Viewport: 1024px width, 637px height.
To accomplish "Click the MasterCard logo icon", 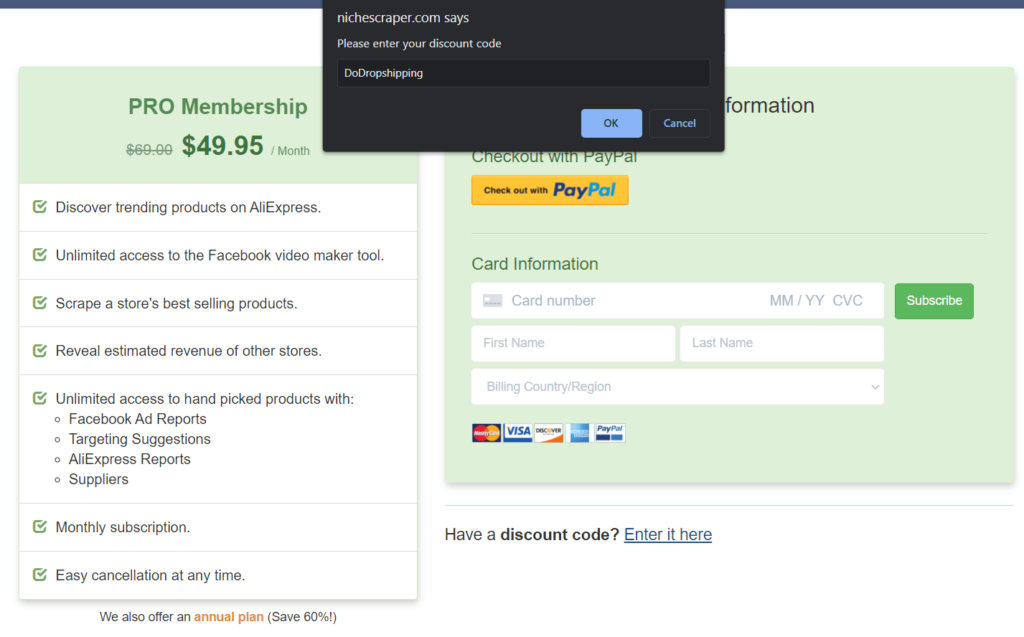I will pyautogui.click(x=486, y=433).
